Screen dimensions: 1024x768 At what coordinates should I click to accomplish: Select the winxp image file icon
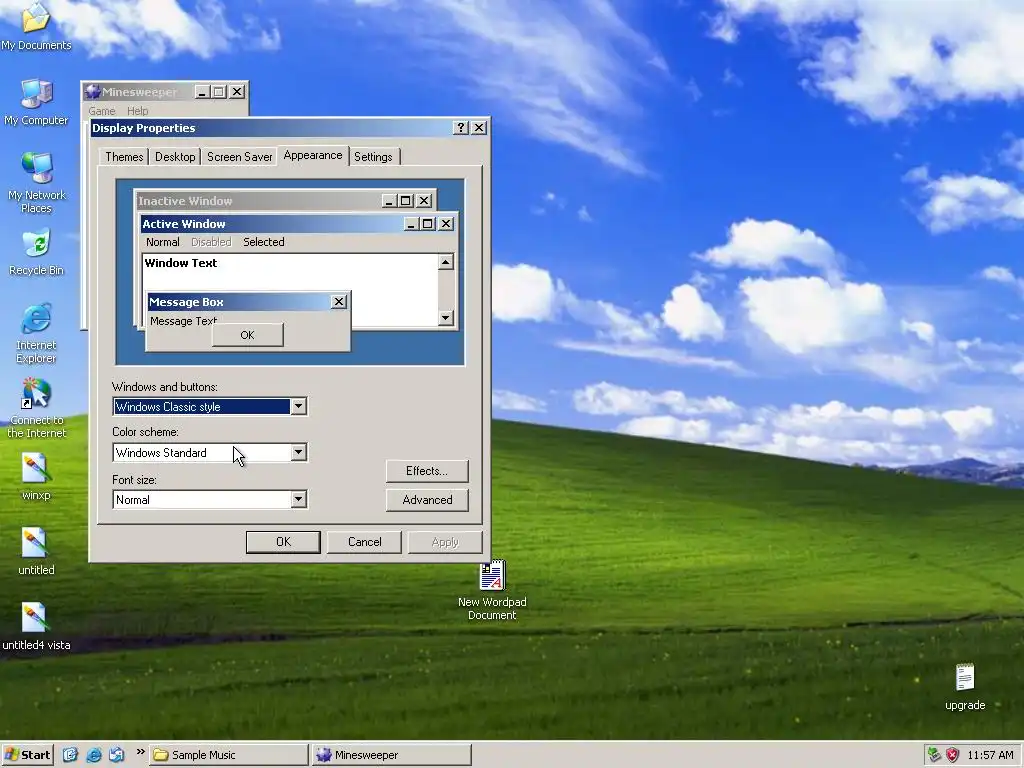pyautogui.click(x=36, y=477)
